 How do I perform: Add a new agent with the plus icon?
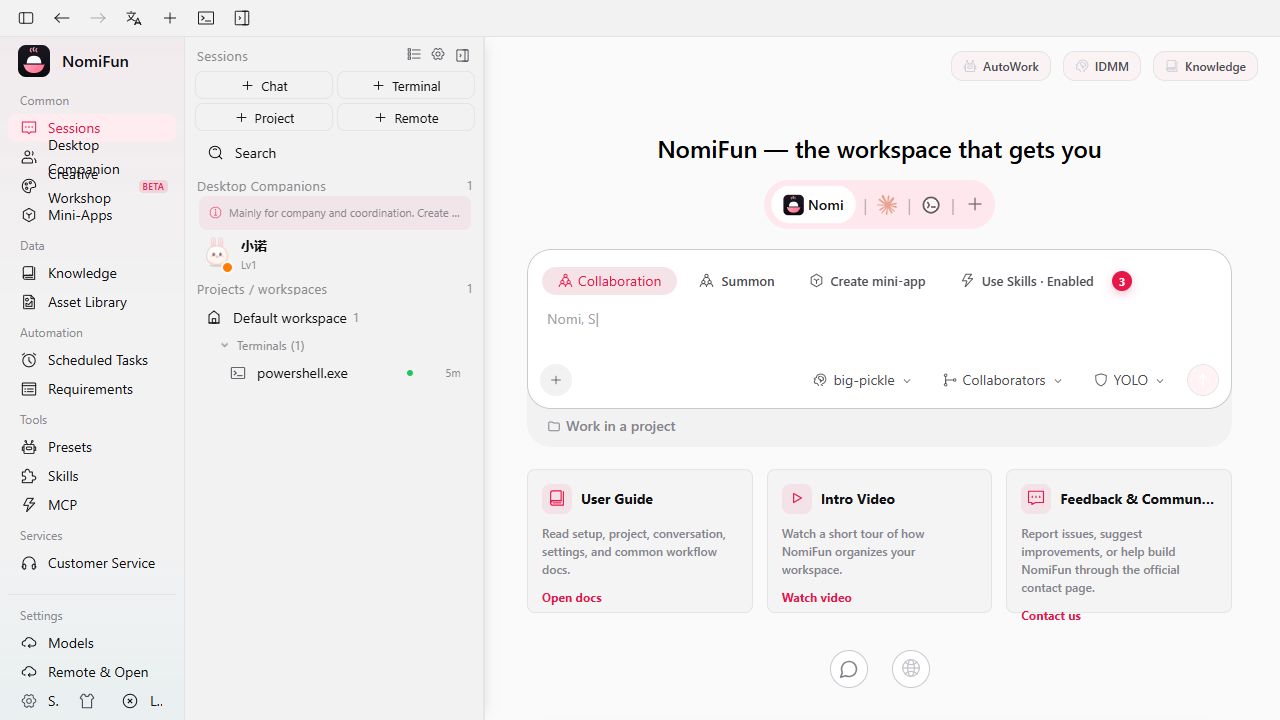click(x=975, y=205)
